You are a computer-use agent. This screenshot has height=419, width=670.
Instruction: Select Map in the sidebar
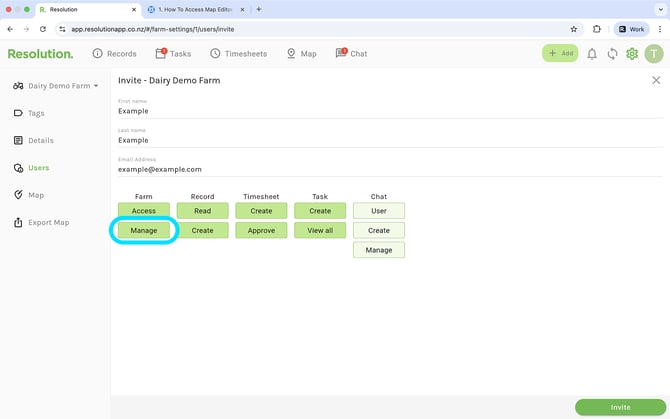pos(29,195)
